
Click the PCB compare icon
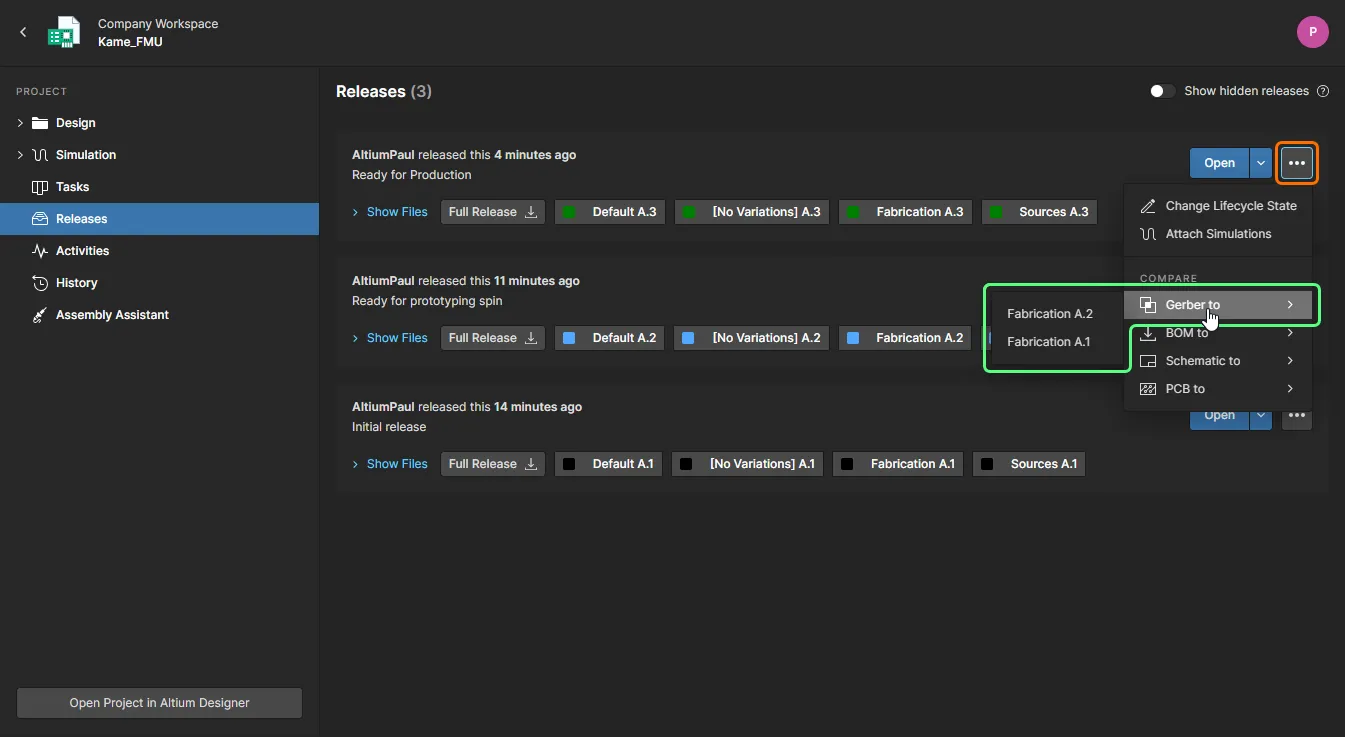pos(1148,389)
